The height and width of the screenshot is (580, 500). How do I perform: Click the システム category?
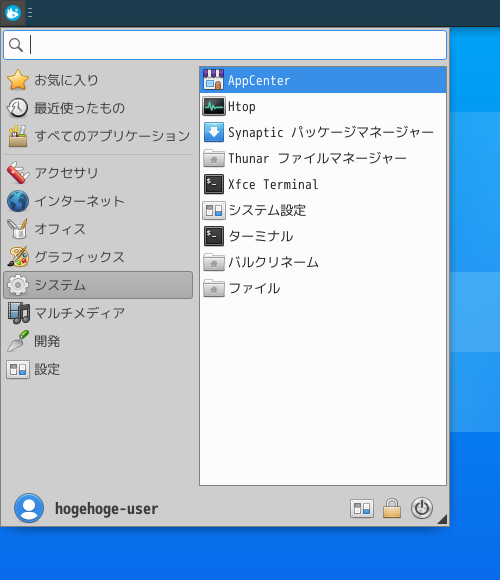(98, 285)
